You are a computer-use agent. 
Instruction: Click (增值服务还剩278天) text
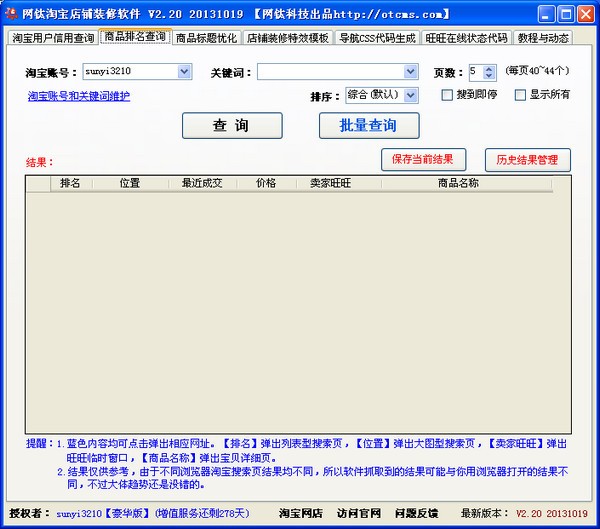[x=202, y=513]
